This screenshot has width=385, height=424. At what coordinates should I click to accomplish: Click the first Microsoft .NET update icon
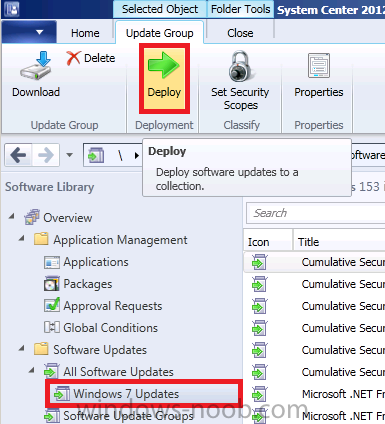(x=260, y=394)
